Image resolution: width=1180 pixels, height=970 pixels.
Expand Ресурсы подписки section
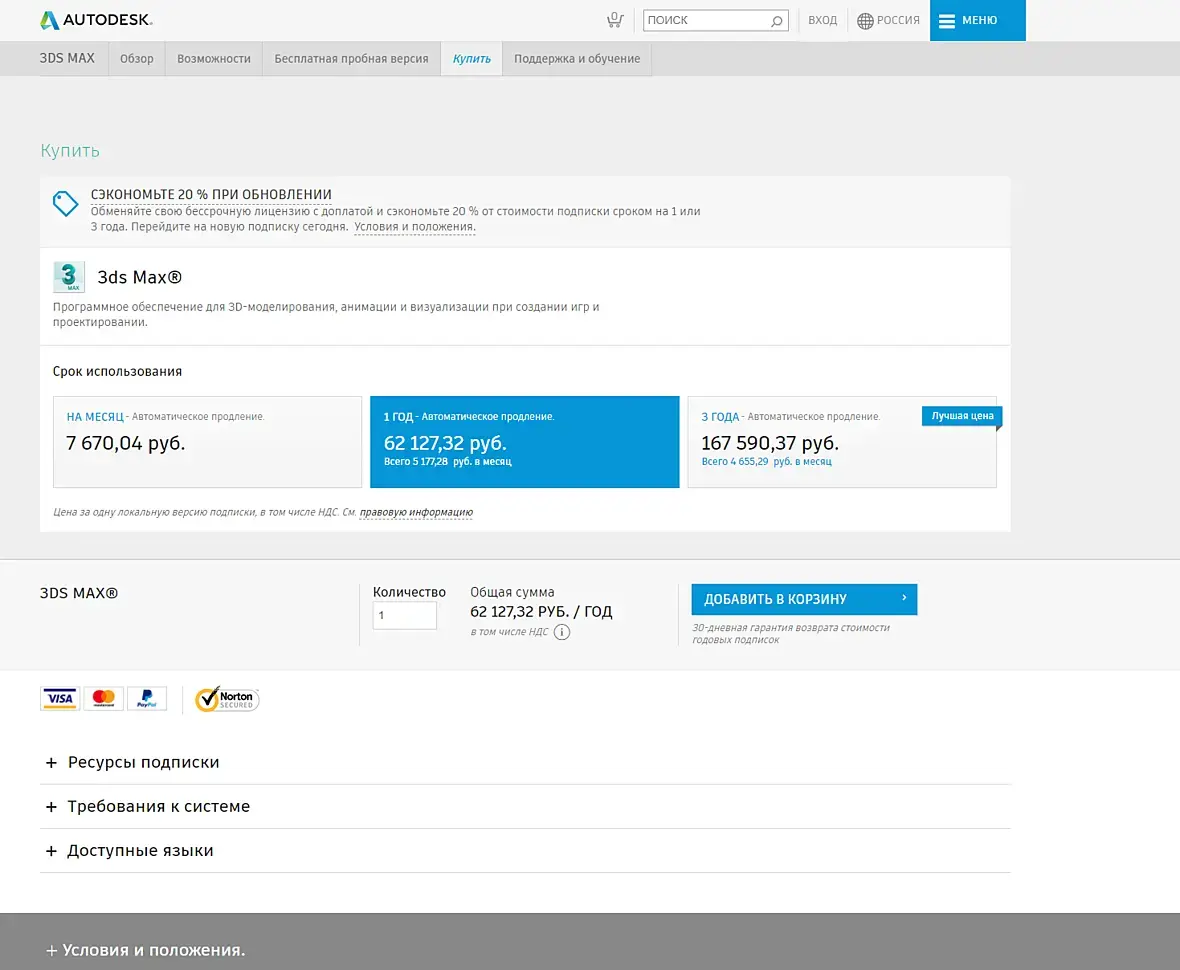point(525,762)
